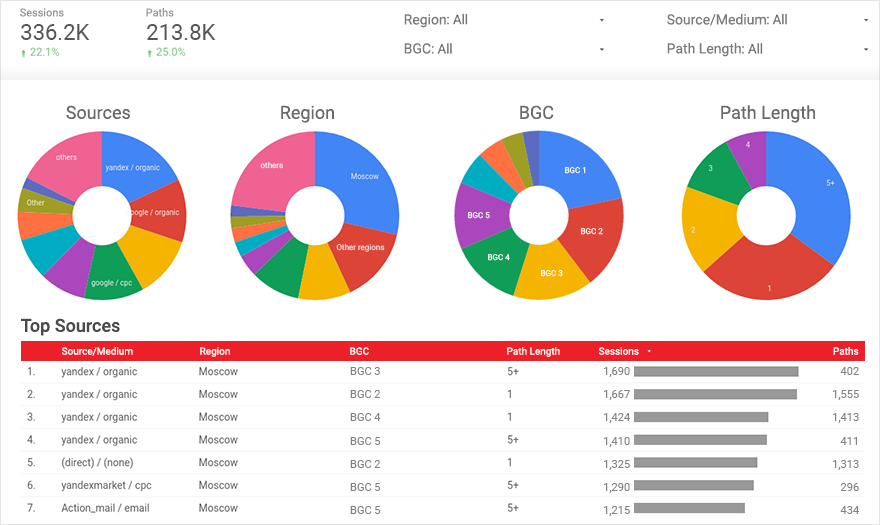880x525 pixels.
Task: Click the sessions bar for row 1
Action: (x=716, y=372)
